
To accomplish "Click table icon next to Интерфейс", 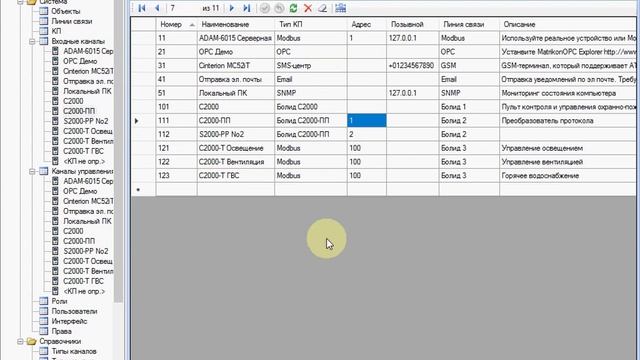I will (x=44, y=321).
